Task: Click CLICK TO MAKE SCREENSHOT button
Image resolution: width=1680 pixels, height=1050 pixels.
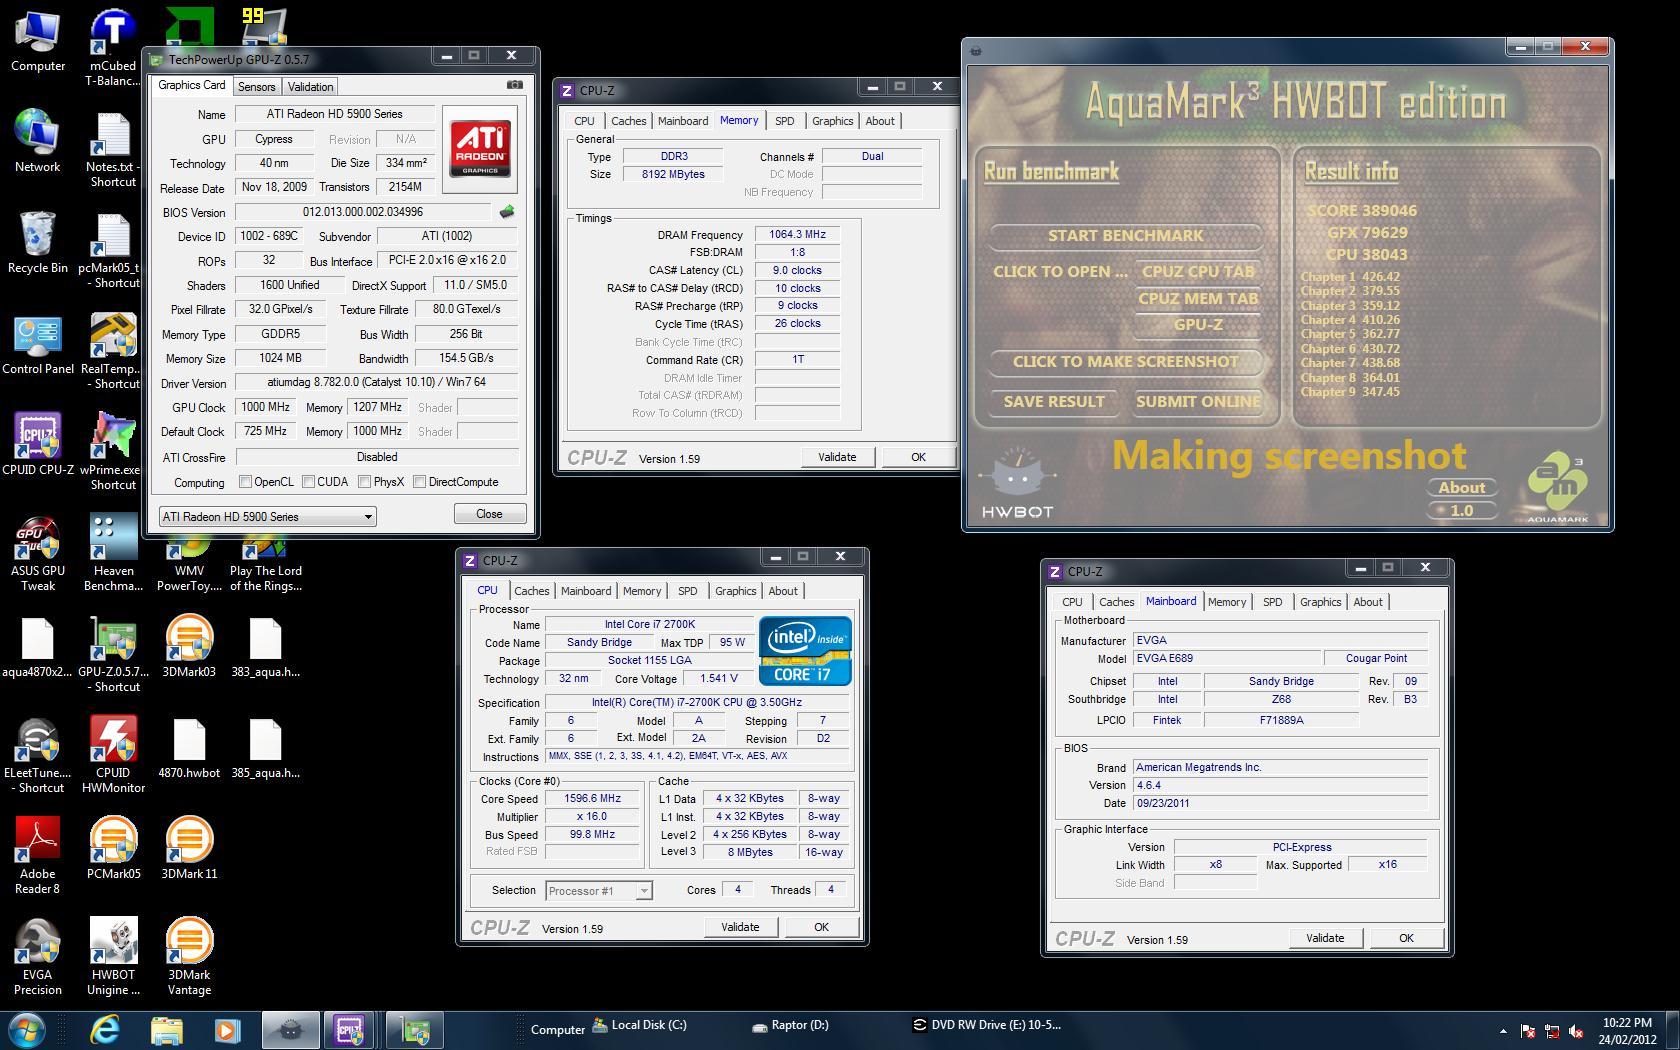Action: pos(1125,362)
